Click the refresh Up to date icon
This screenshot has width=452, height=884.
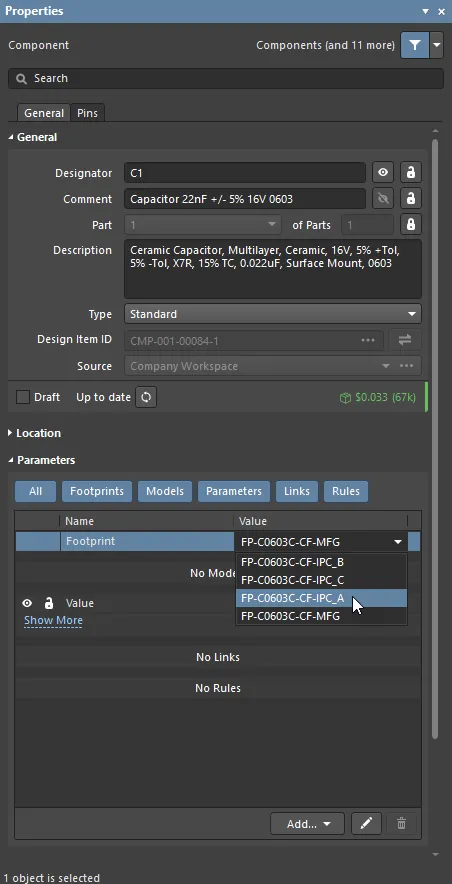coord(146,397)
